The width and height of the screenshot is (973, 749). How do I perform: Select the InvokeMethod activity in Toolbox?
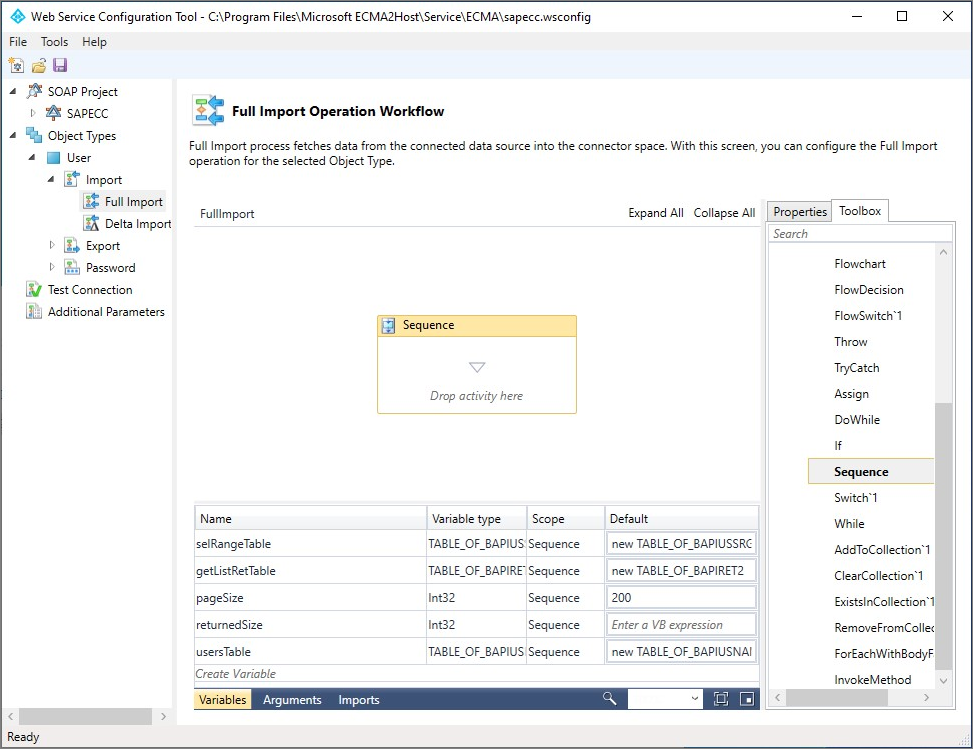click(x=872, y=679)
